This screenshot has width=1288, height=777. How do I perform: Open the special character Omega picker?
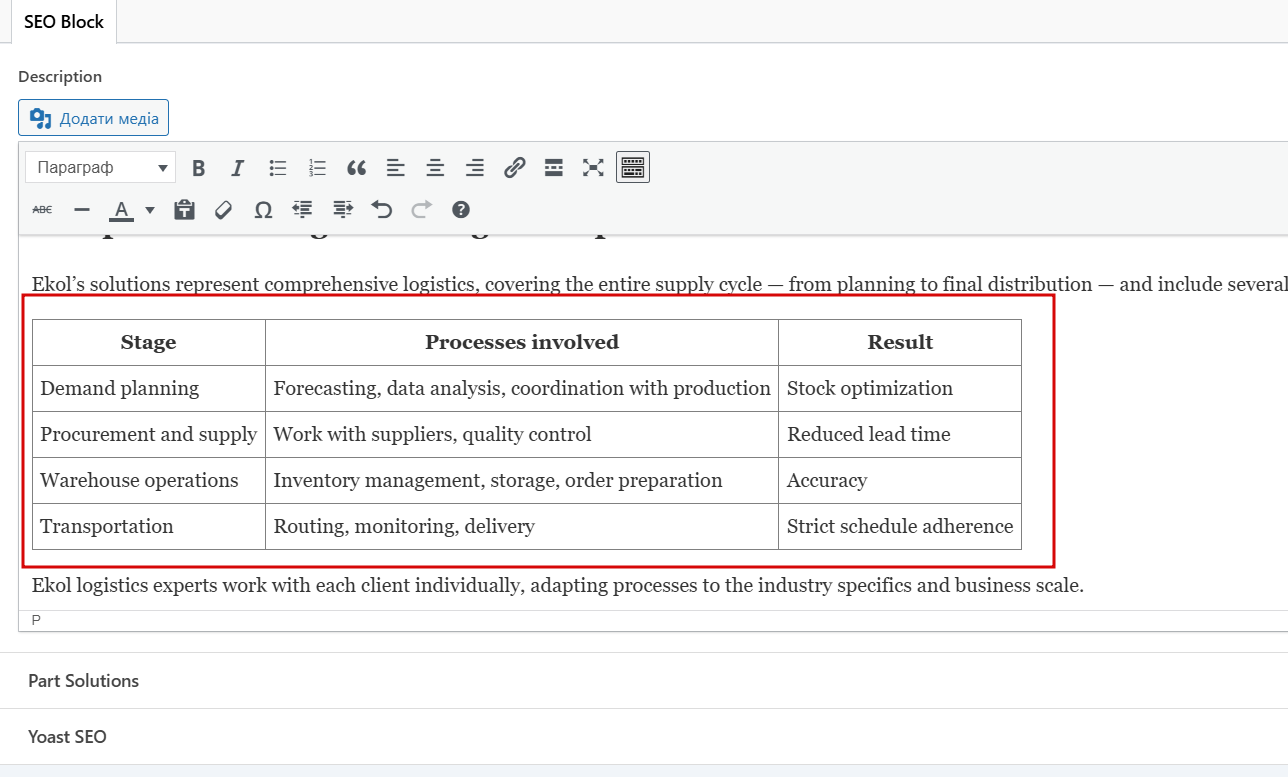pyautogui.click(x=263, y=210)
